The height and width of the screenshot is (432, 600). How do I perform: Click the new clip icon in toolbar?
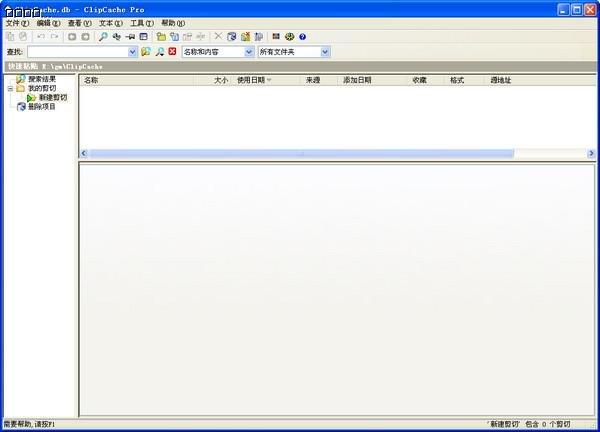(x=174, y=37)
